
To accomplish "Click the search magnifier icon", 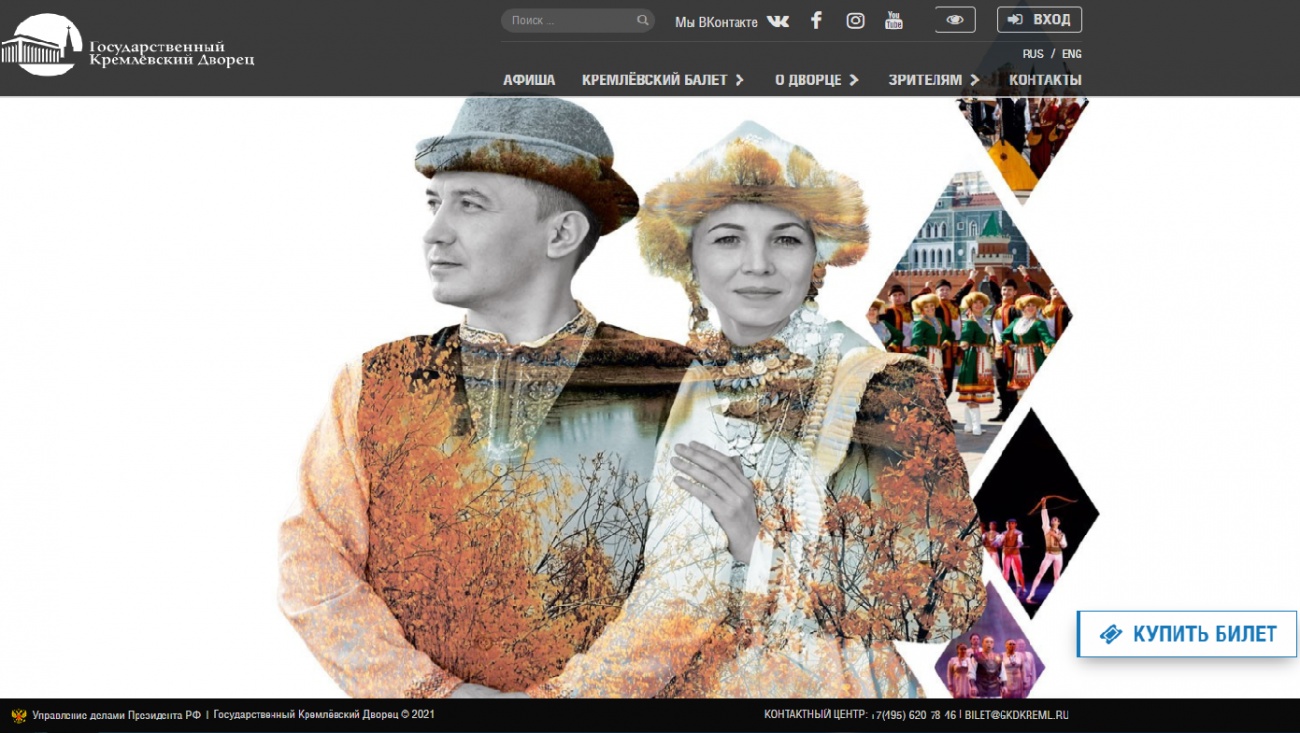I will (x=642, y=21).
